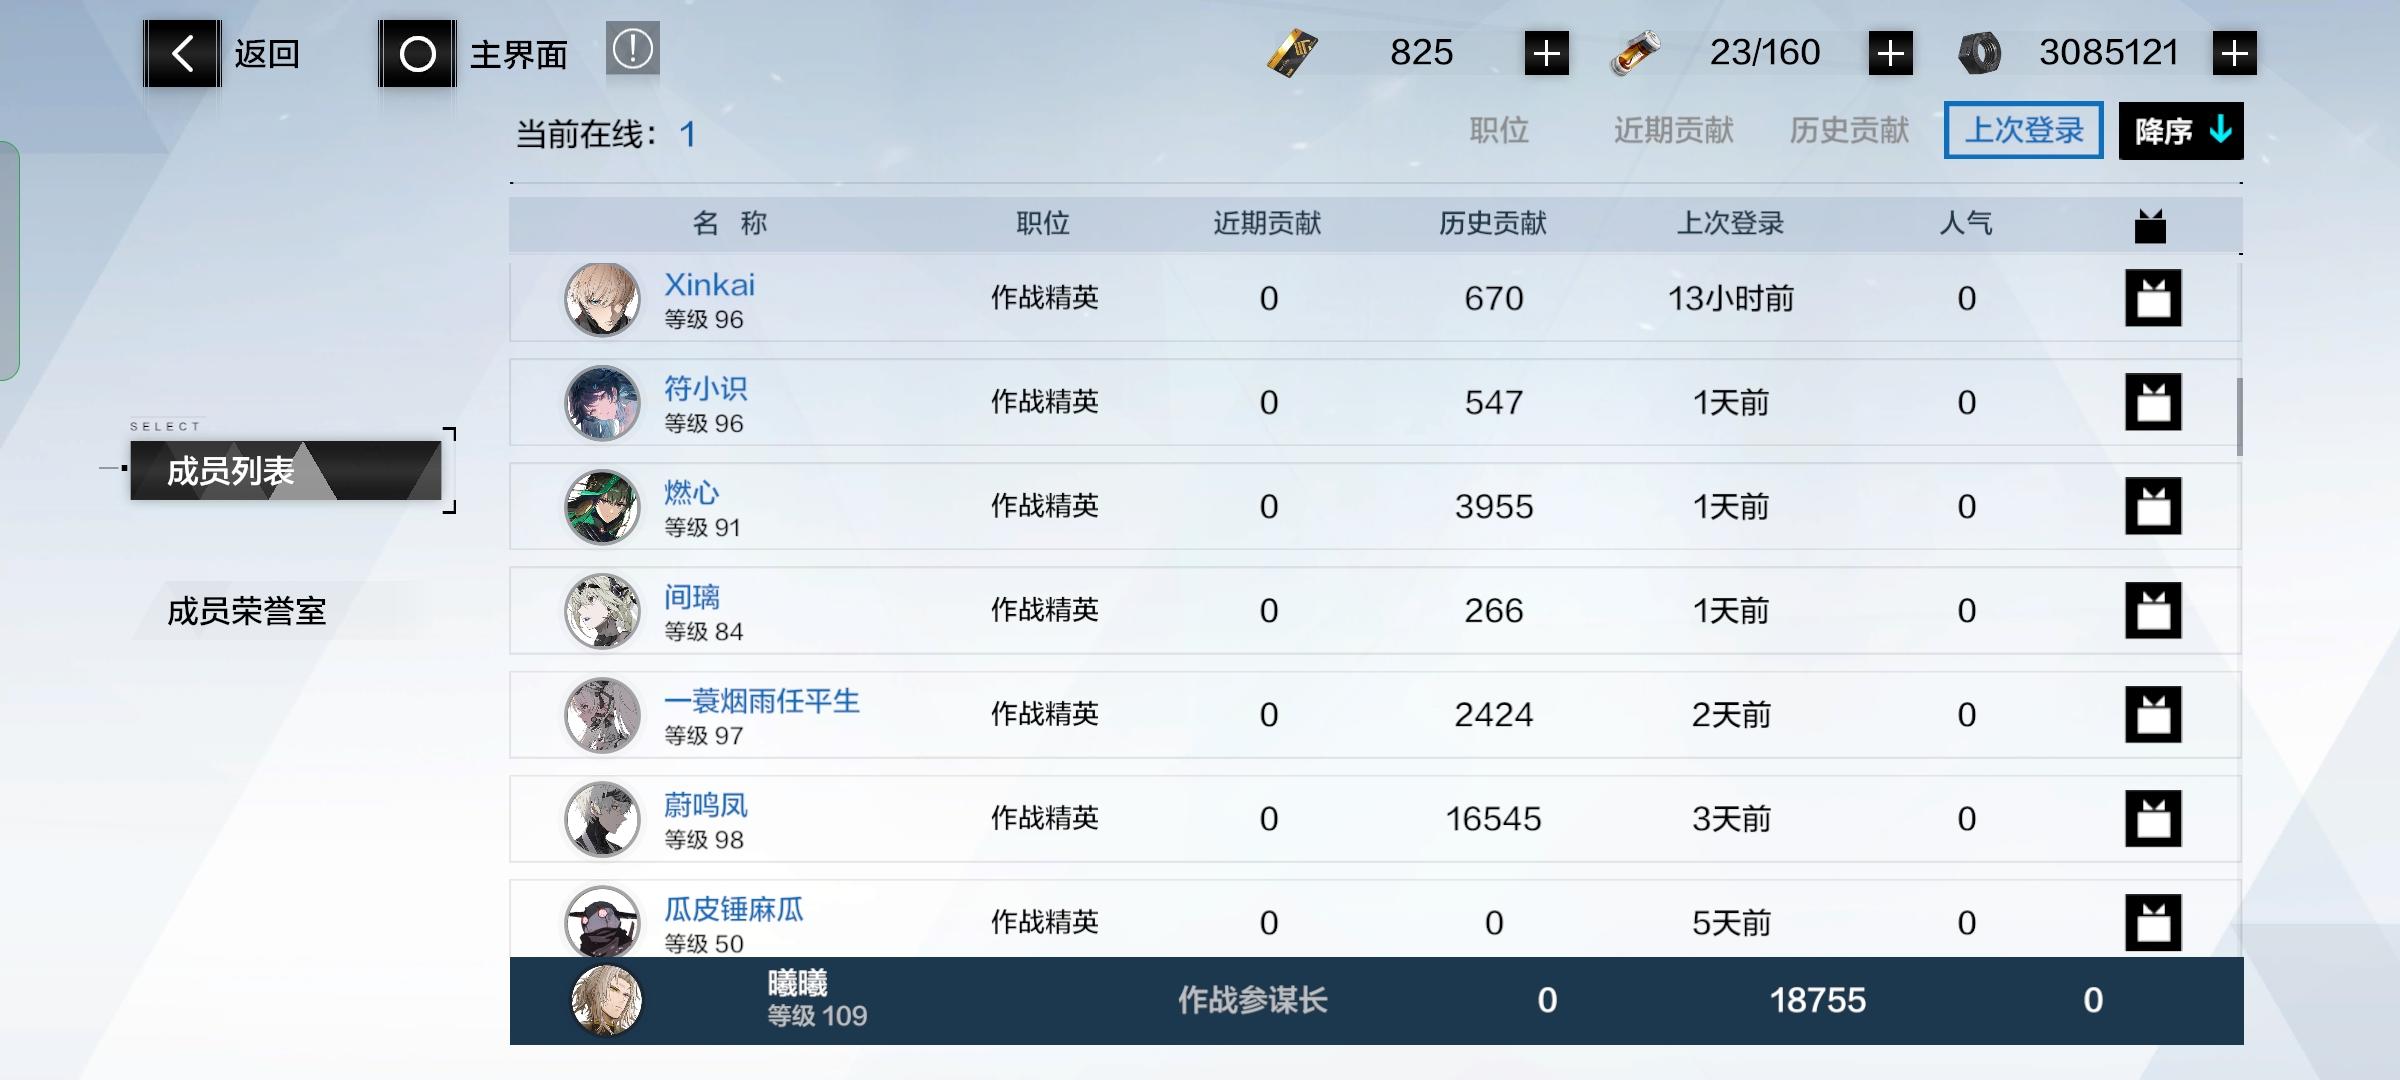Viewport: 2400px width, 1080px height.
Task: Click 作战参谋长 position text
Action: [1252, 1000]
